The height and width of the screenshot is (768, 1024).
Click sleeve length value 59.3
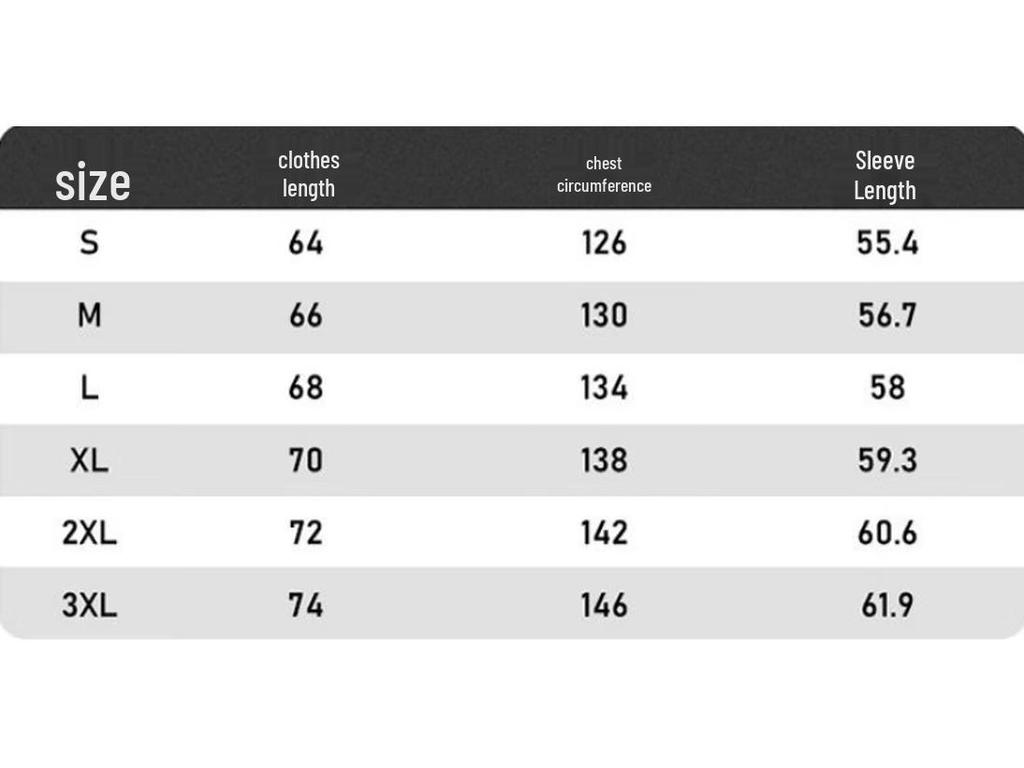click(887, 460)
